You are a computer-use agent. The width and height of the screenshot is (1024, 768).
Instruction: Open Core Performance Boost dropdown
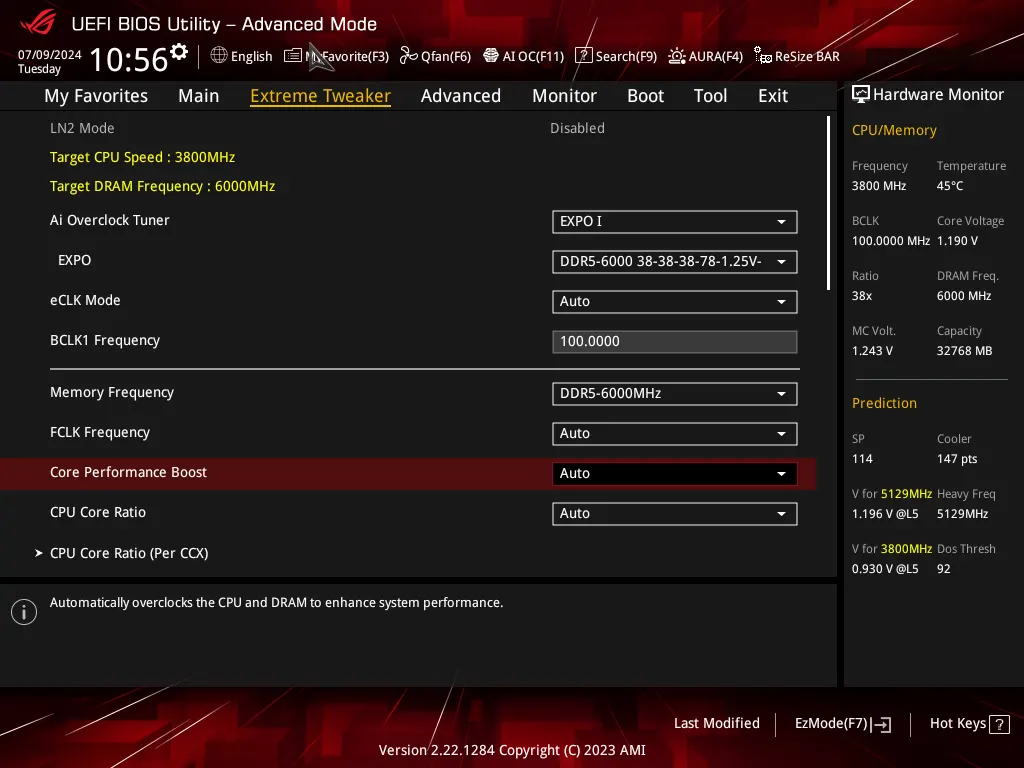(675, 473)
